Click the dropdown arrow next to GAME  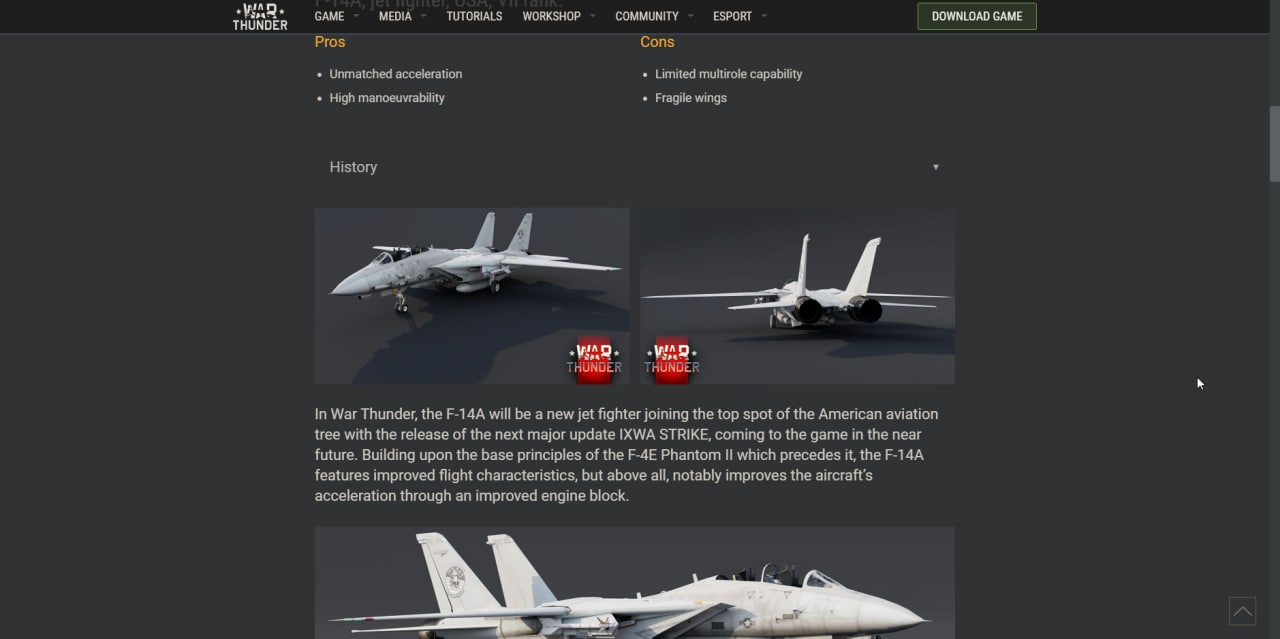(x=357, y=16)
